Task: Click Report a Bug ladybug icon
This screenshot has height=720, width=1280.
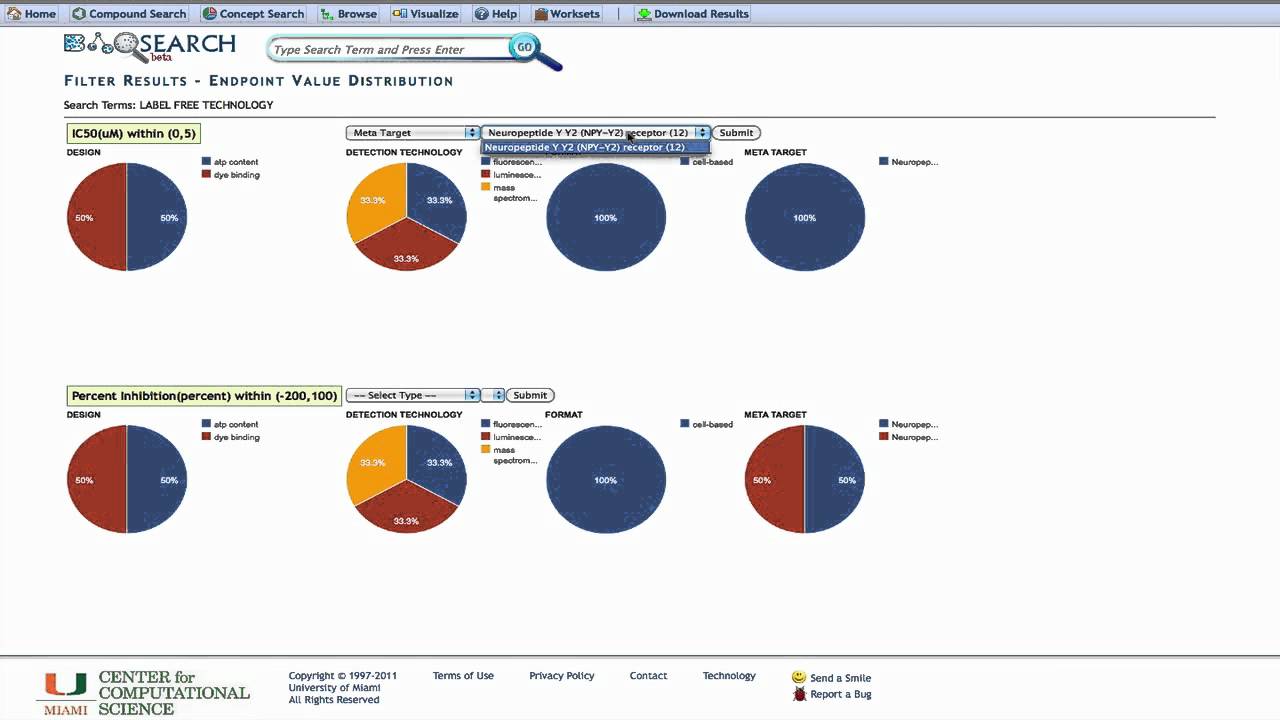Action: pyautogui.click(x=799, y=694)
